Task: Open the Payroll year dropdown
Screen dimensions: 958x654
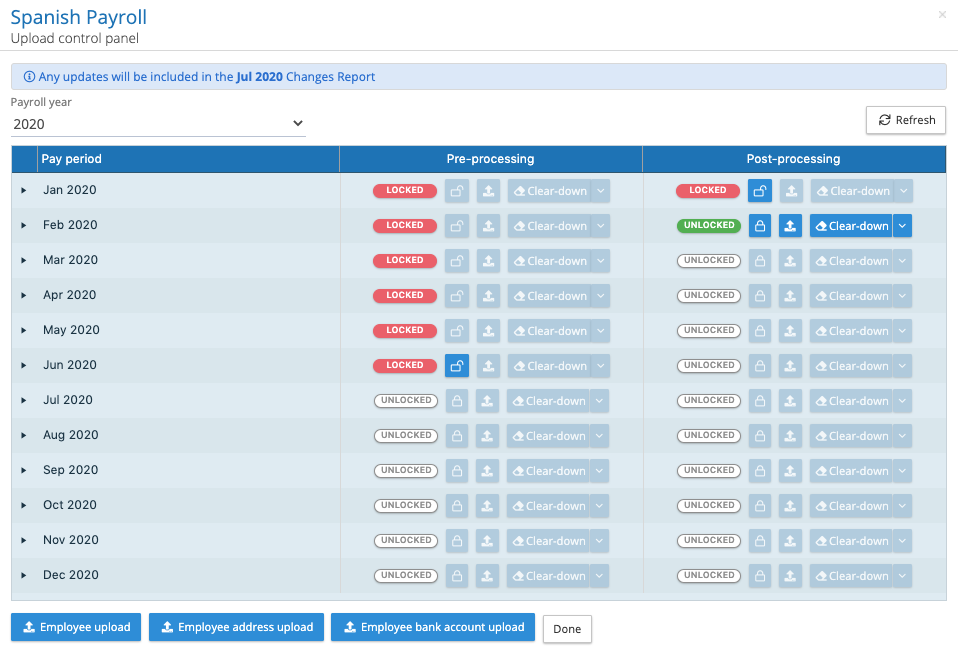Action: click(158, 124)
